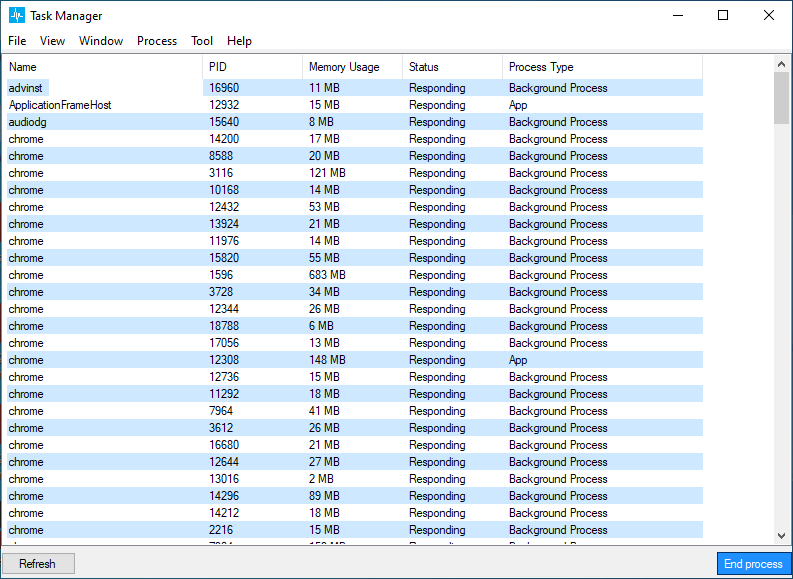793x579 pixels.
Task: Select chrome process with PID 11976
Action: tap(355, 241)
